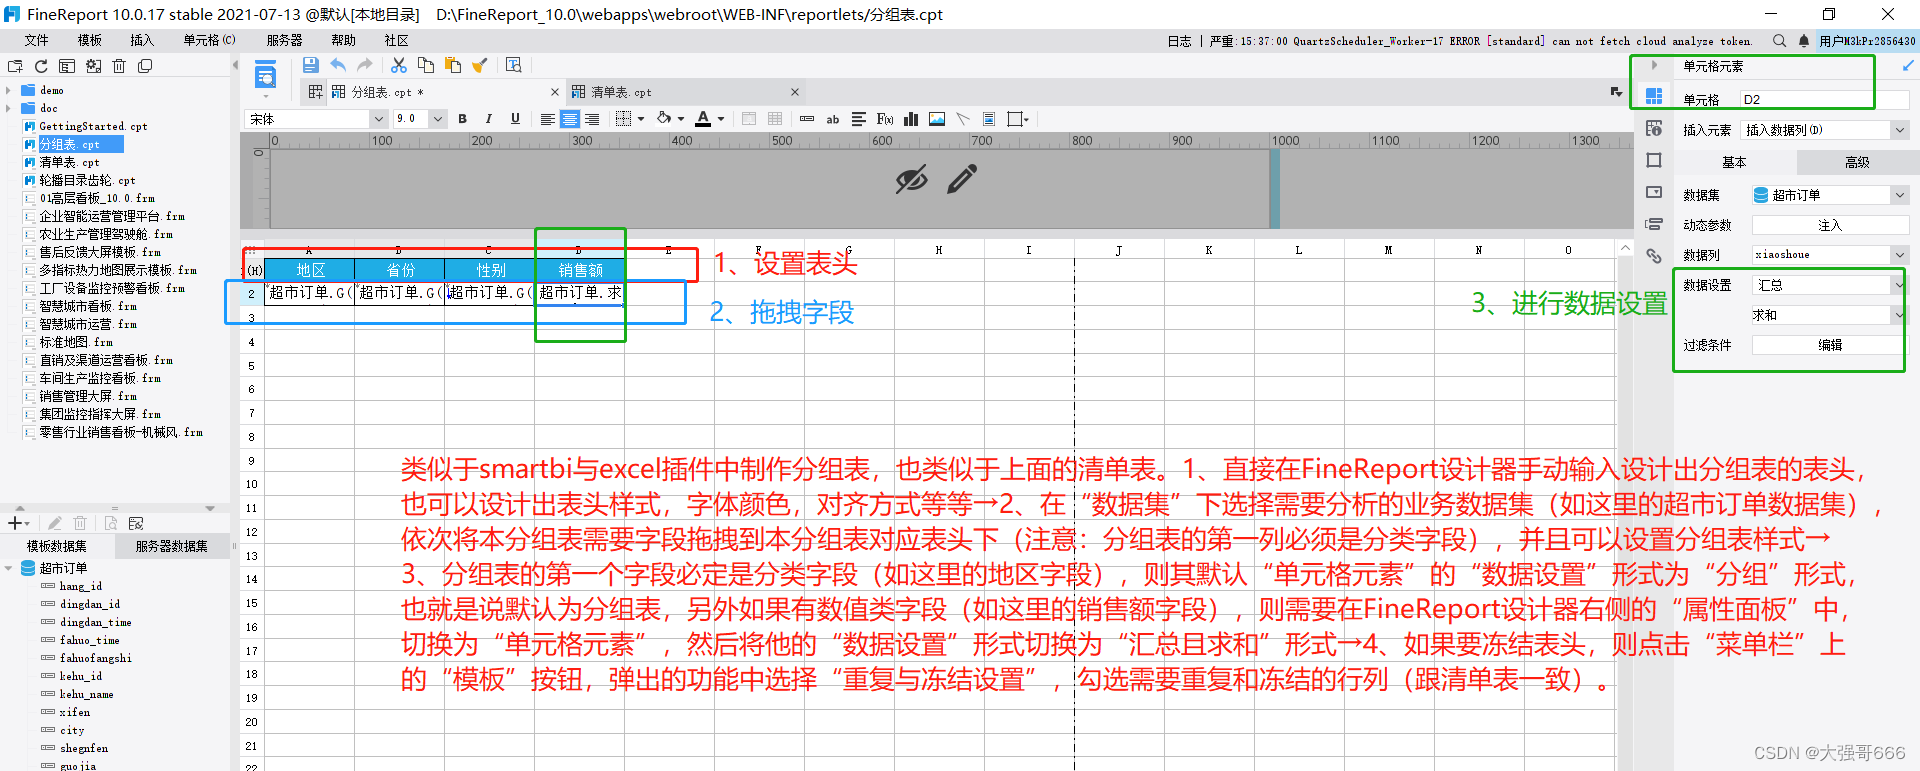Open the font color picker
This screenshot has width=1920, height=771.
pos(703,119)
